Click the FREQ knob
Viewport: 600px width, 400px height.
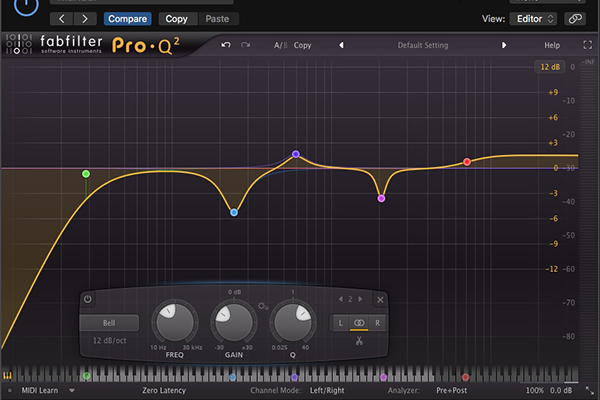175,323
